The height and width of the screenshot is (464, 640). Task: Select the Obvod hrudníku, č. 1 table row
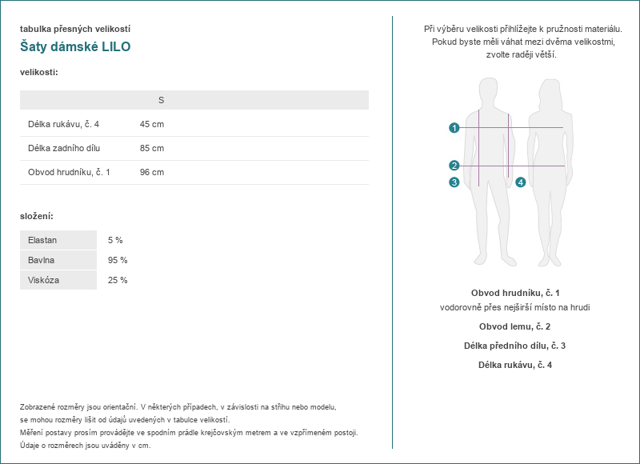point(194,172)
